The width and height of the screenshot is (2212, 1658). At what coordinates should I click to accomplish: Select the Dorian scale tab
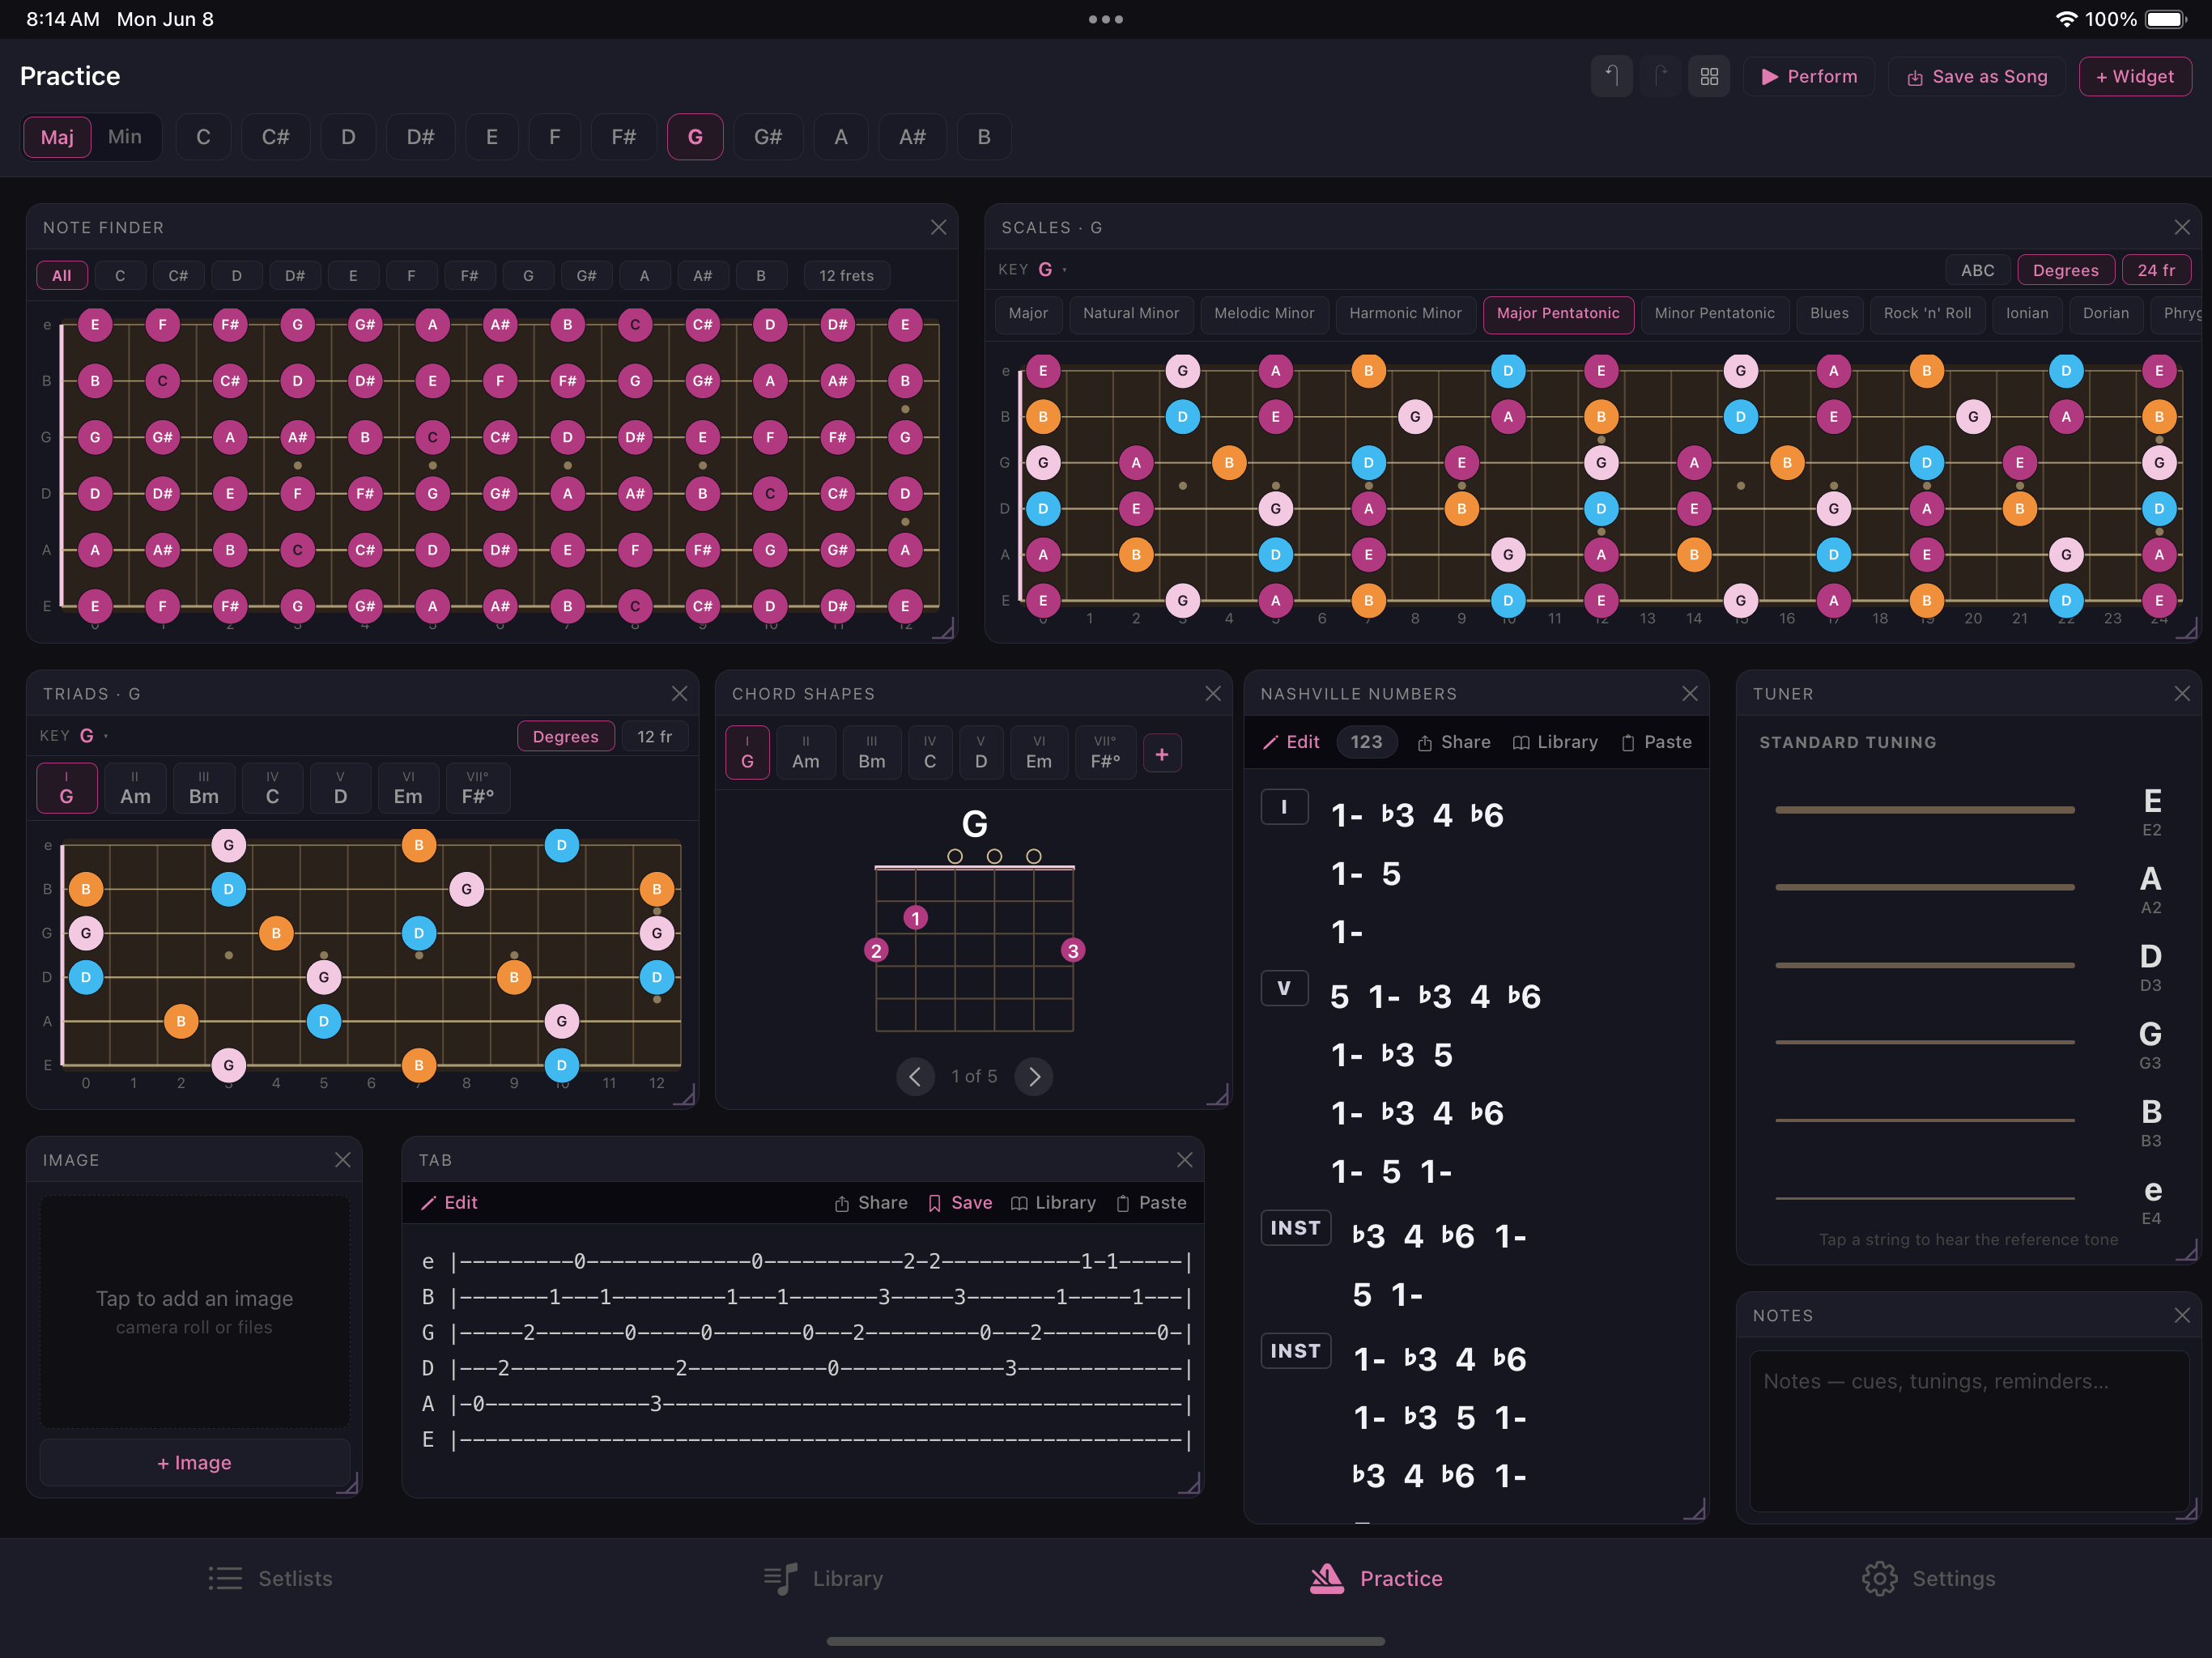coord(2105,313)
